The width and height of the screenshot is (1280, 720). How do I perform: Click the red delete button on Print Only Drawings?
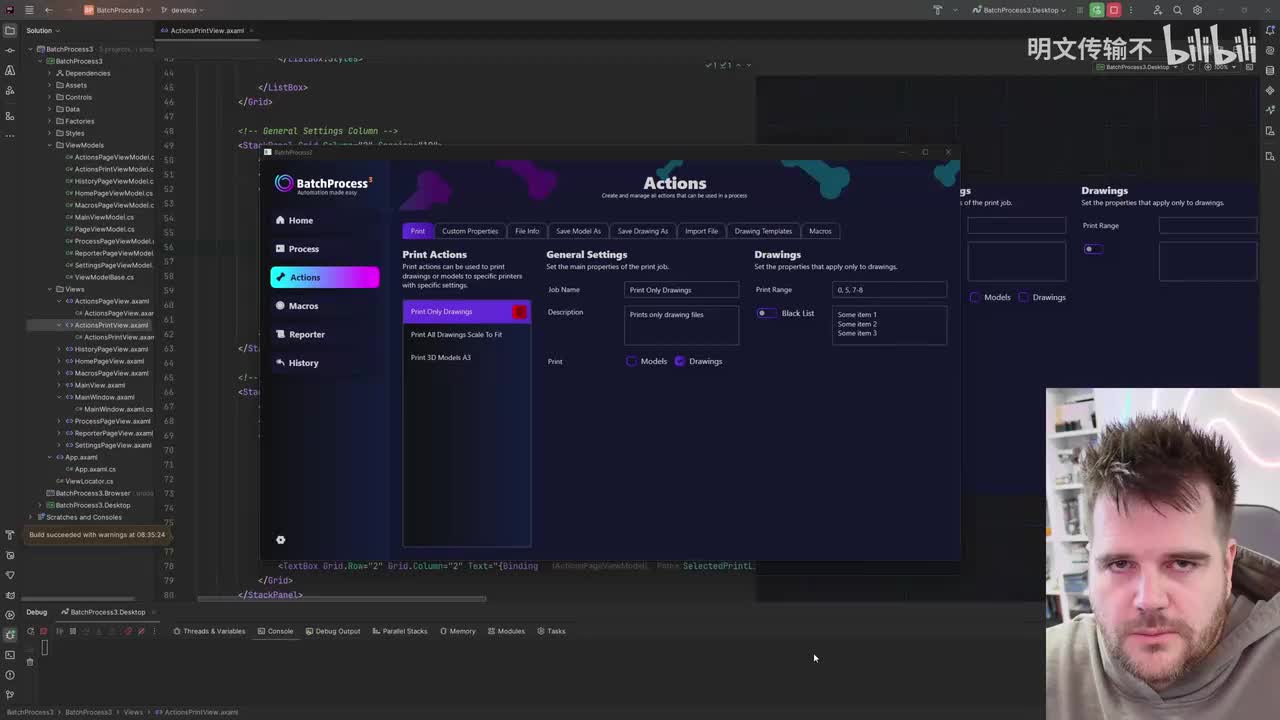[x=519, y=312]
